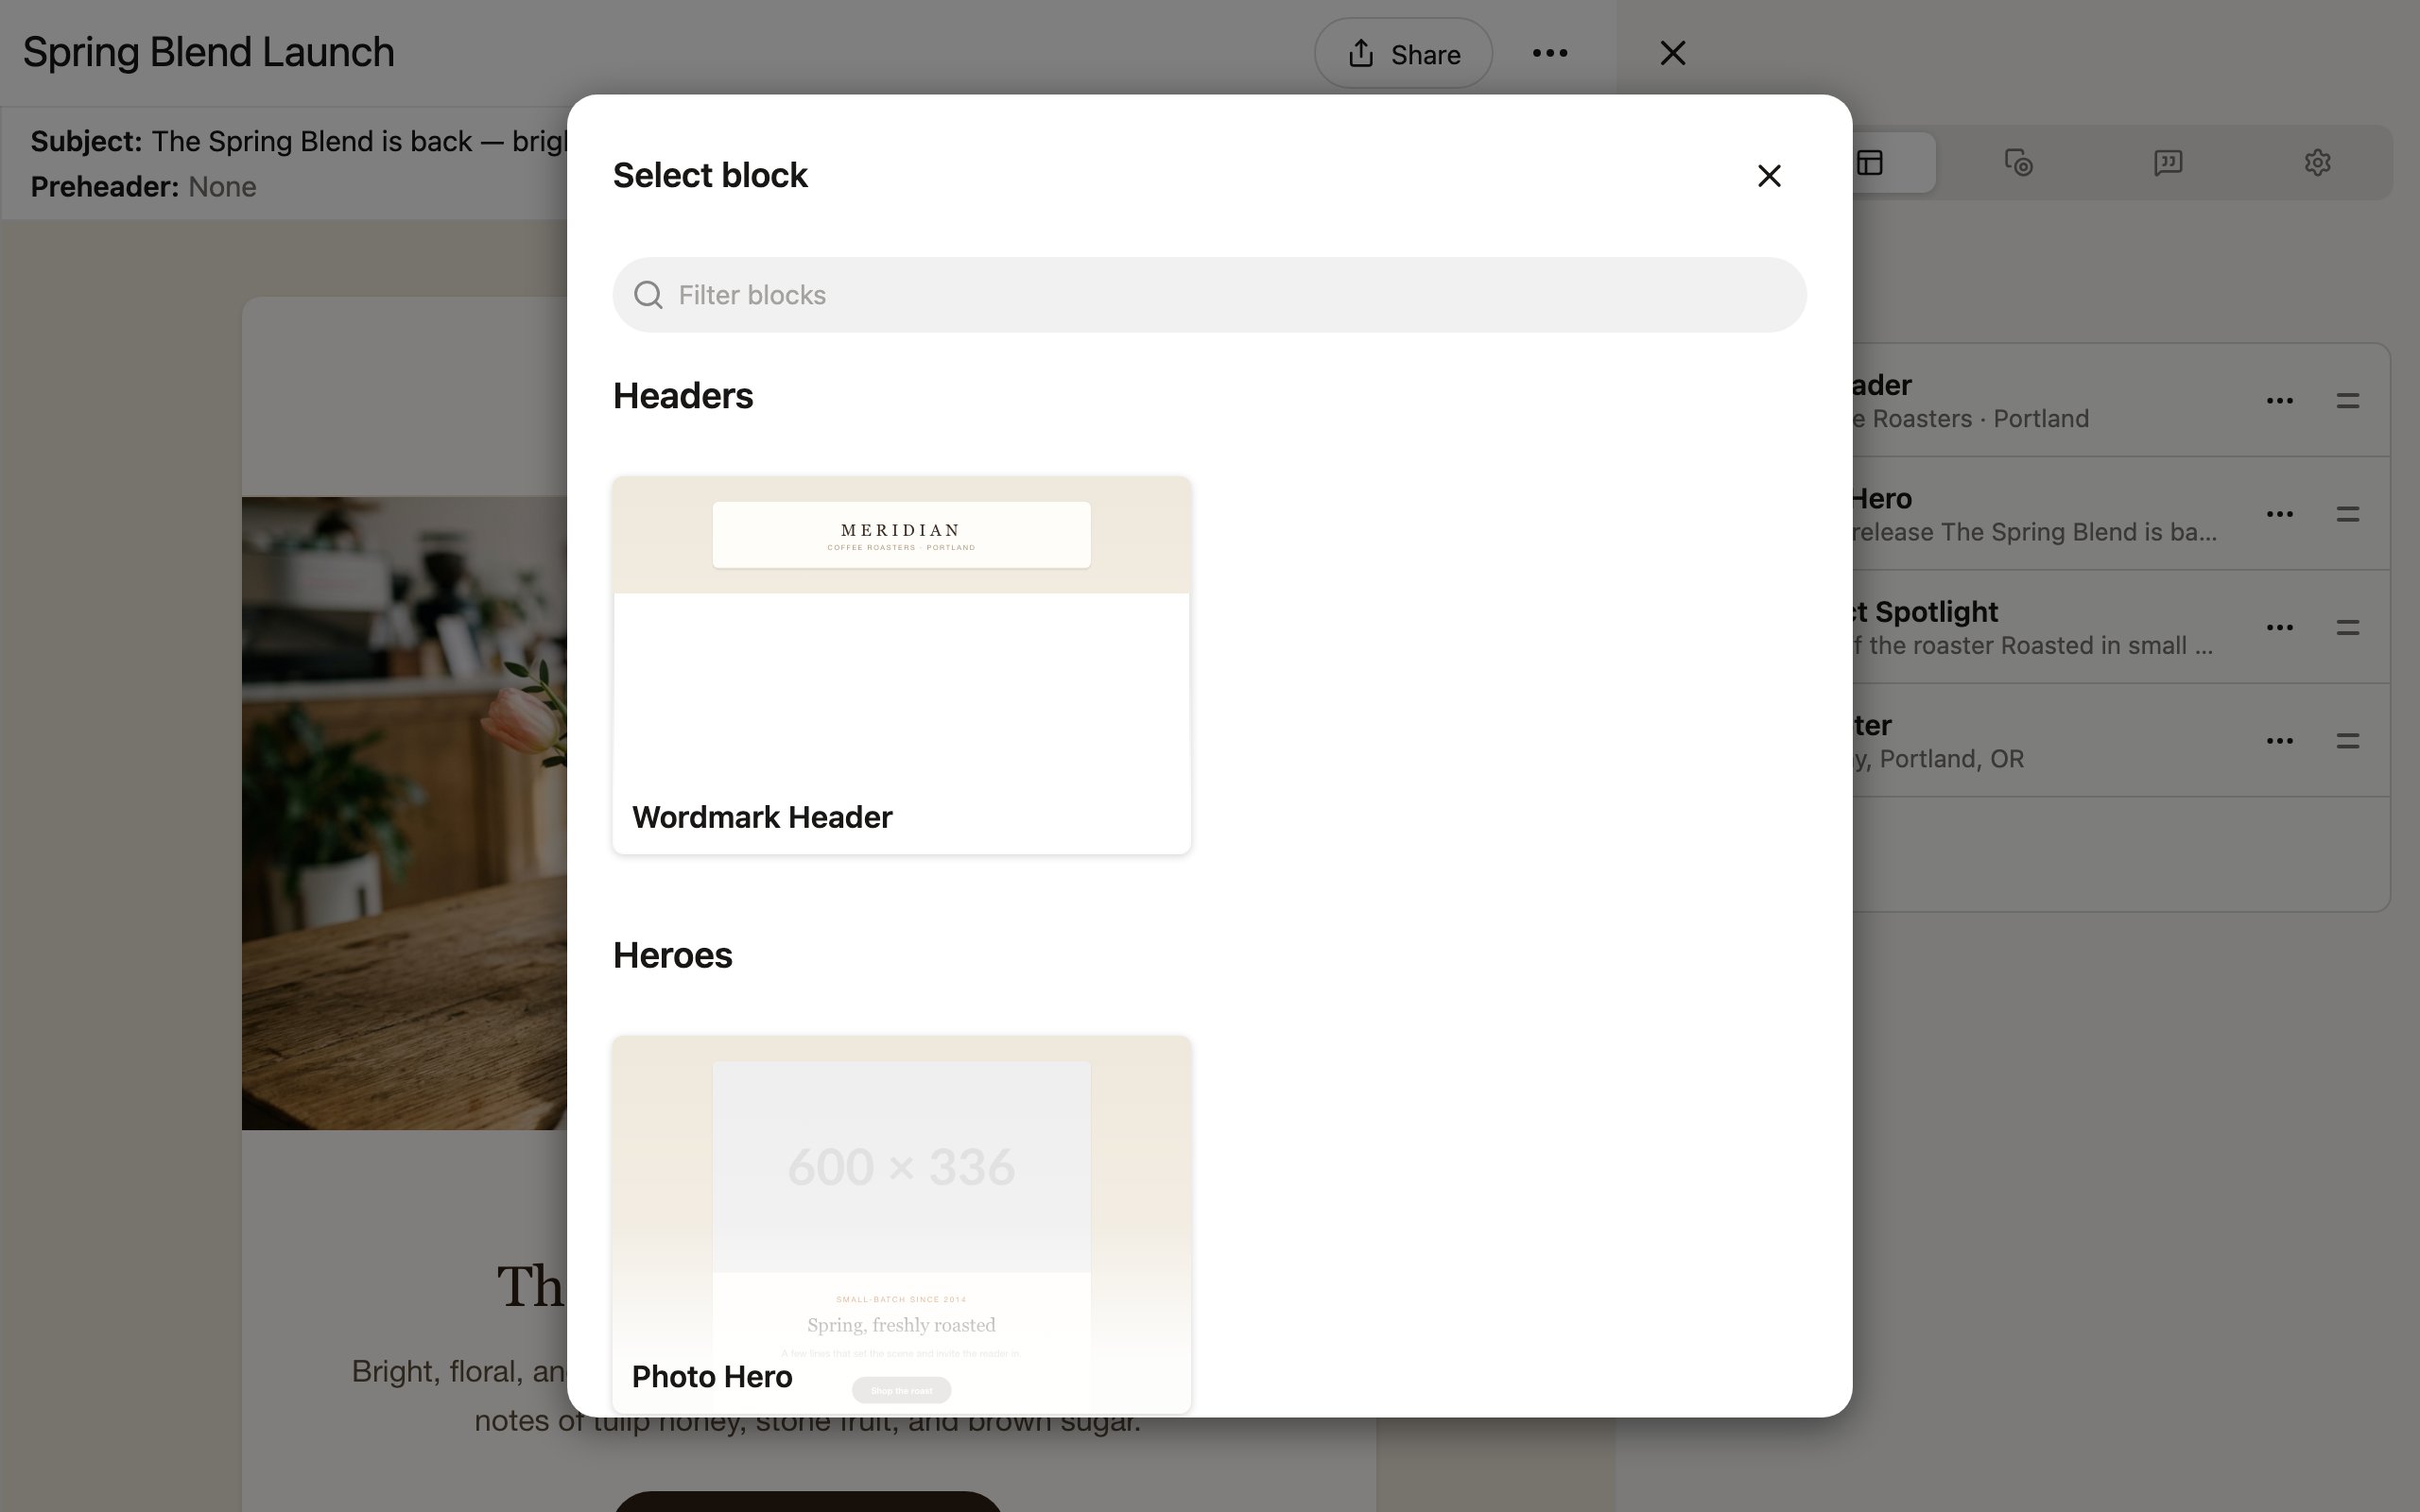This screenshot has height=1512, width=2420.
Task: Click the Select block dialog title
Action: coord(710,175)
